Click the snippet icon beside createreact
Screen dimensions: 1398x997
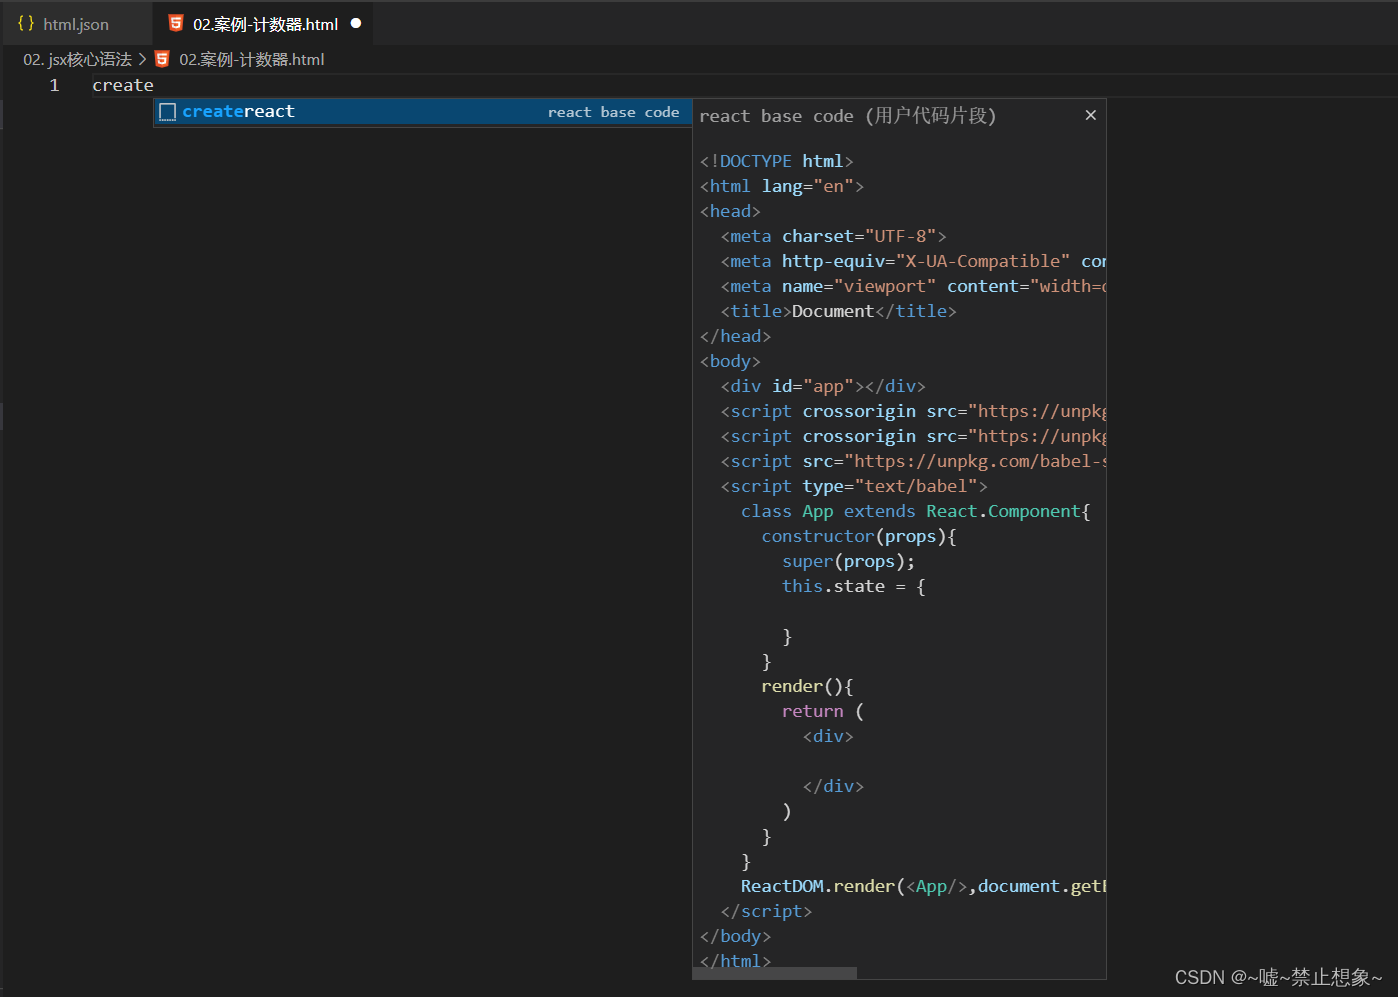[x=168, y=112]
